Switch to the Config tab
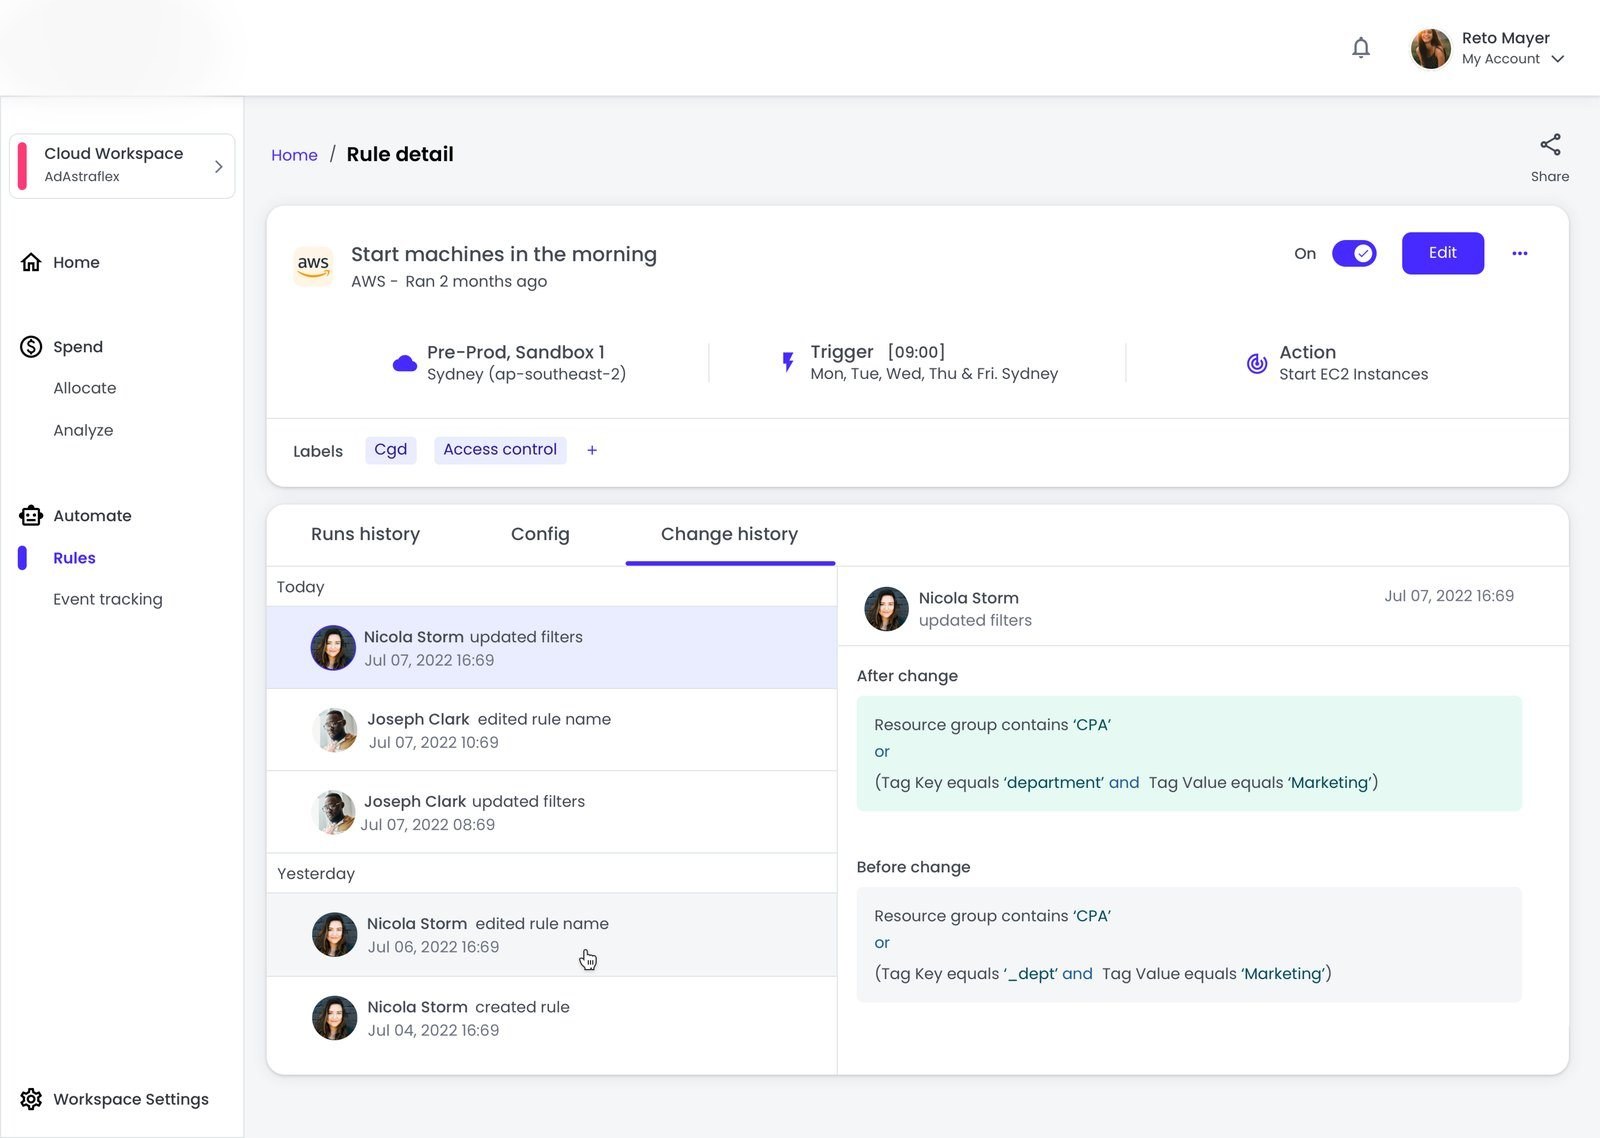This screenshot has height=1138, width=1600. [540, 534]
